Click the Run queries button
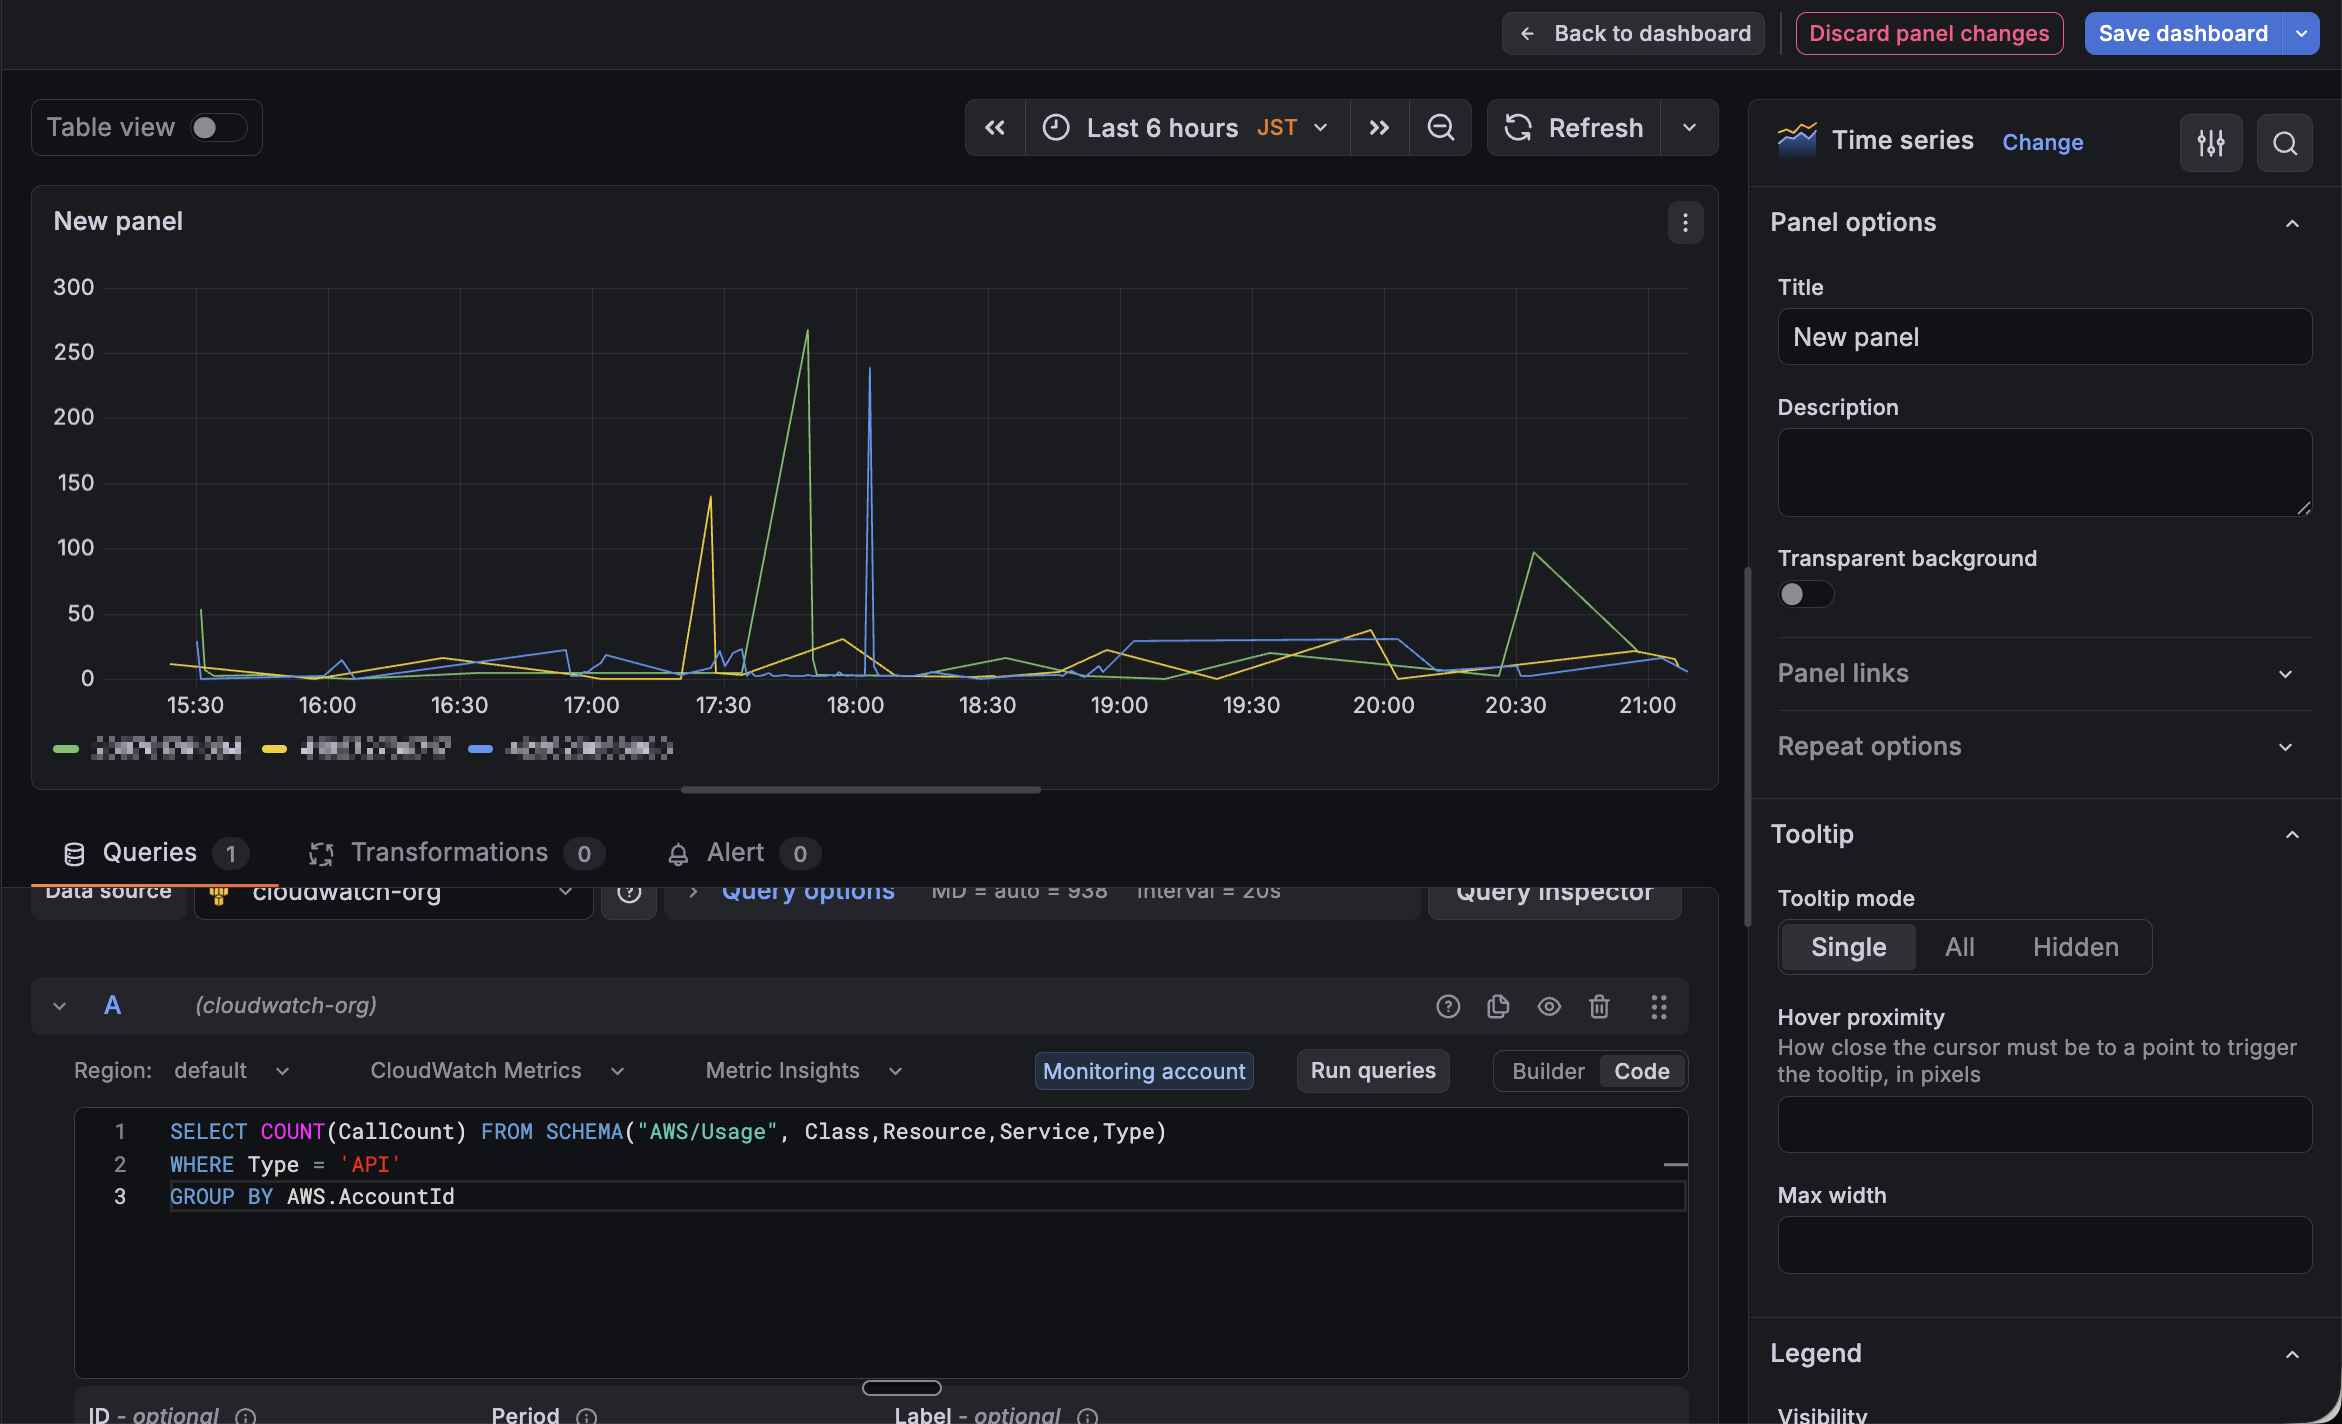The image size is (2342, 1424). [1372, 1070]
